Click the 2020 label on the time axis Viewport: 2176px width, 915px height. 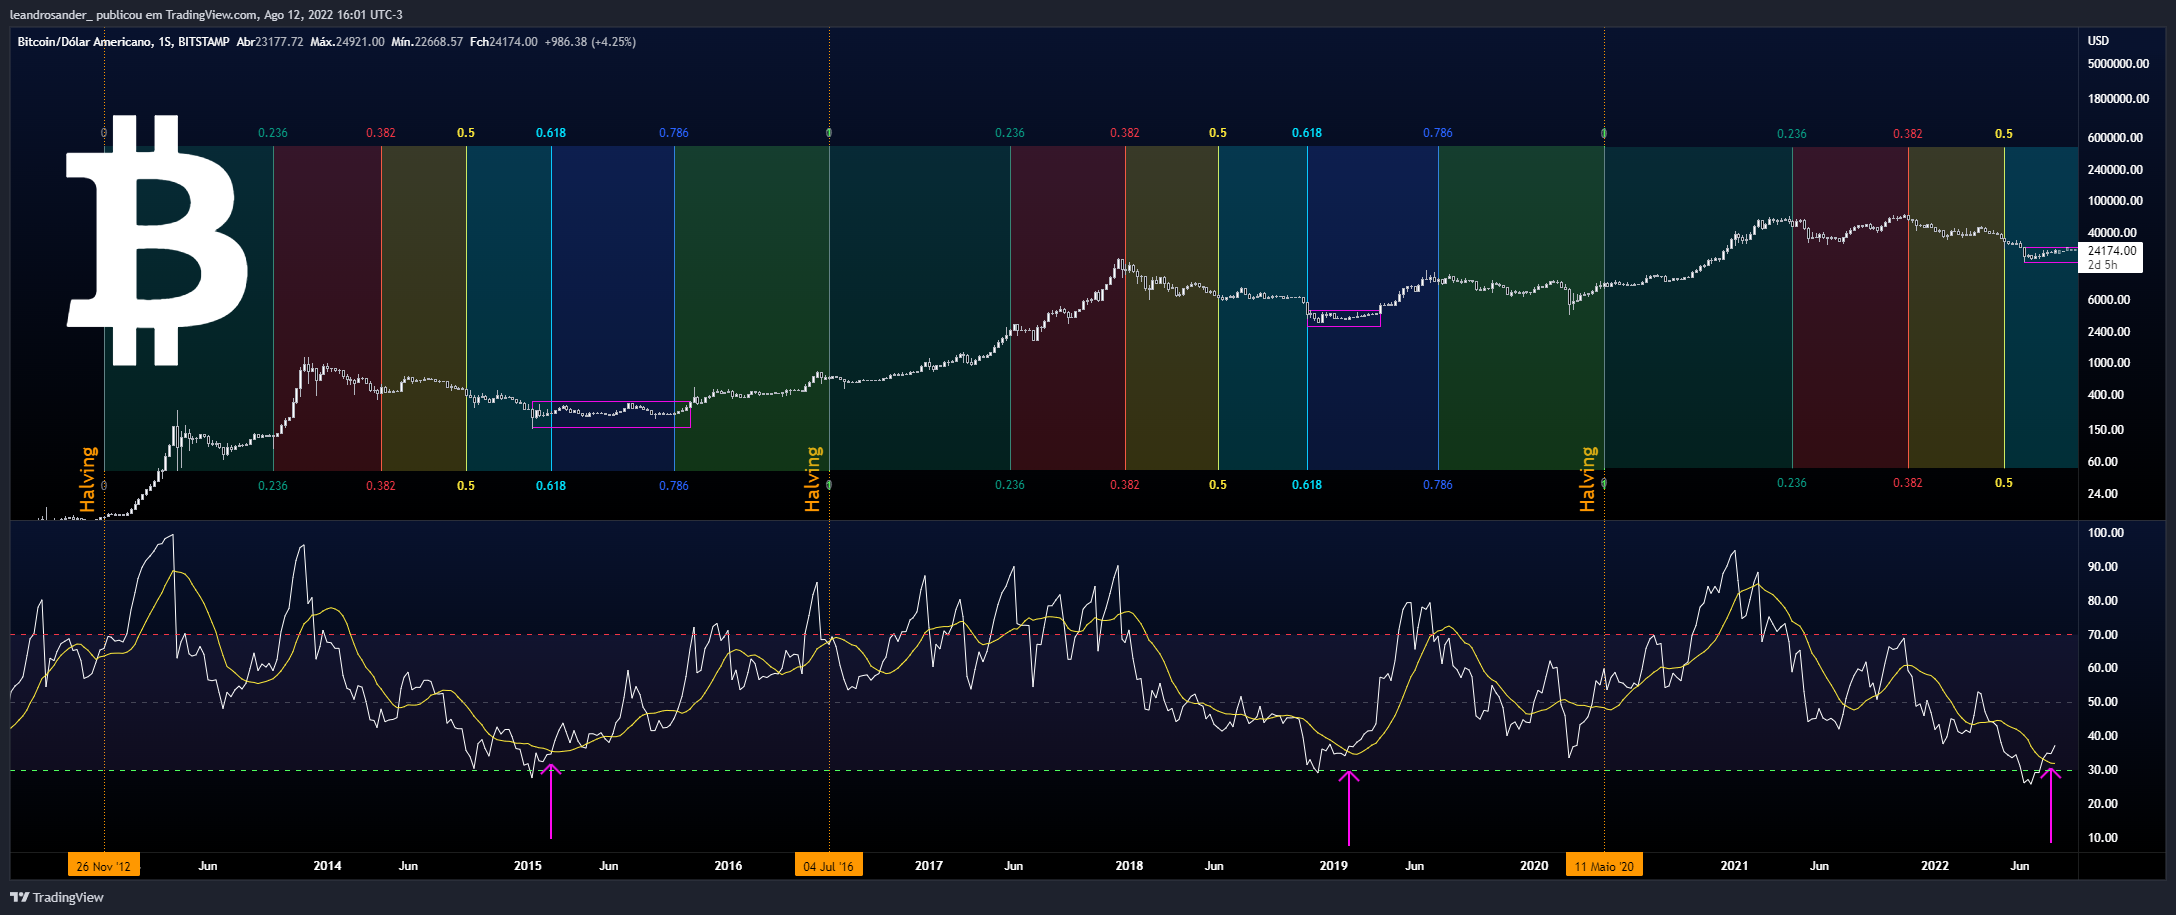point(1534,866)
